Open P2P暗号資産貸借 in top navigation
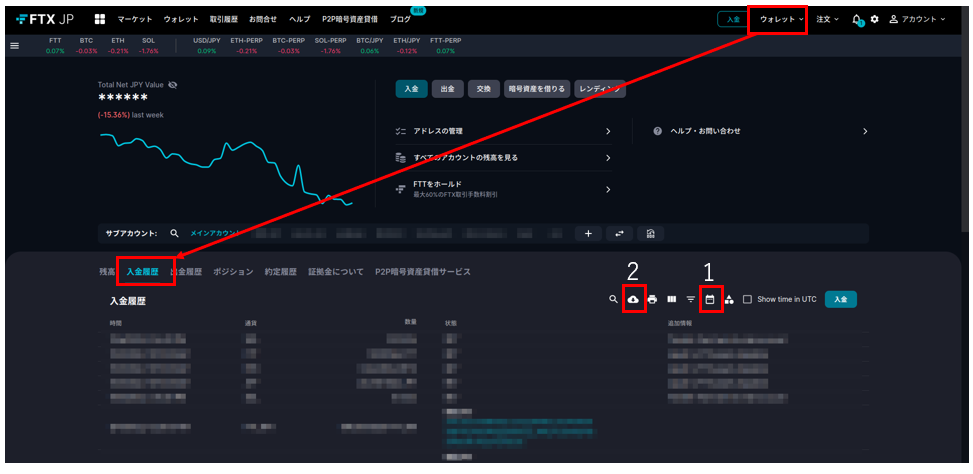 350,19
